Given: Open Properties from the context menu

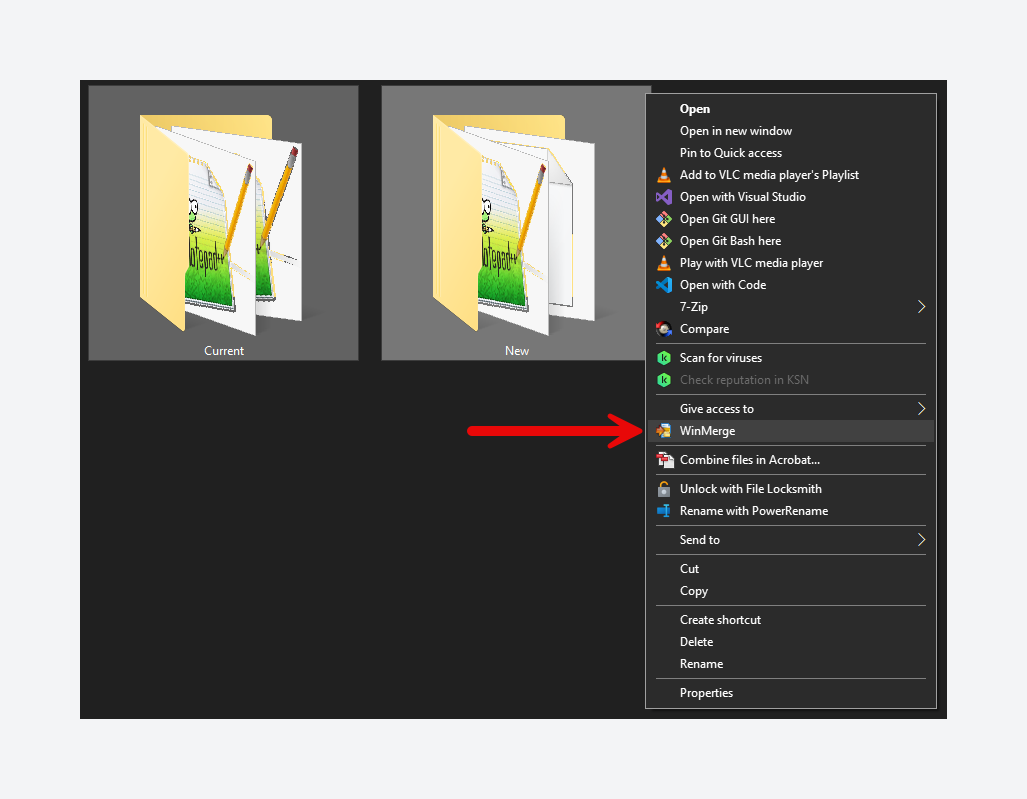Looking at the screenshot, I should [791, 693].
